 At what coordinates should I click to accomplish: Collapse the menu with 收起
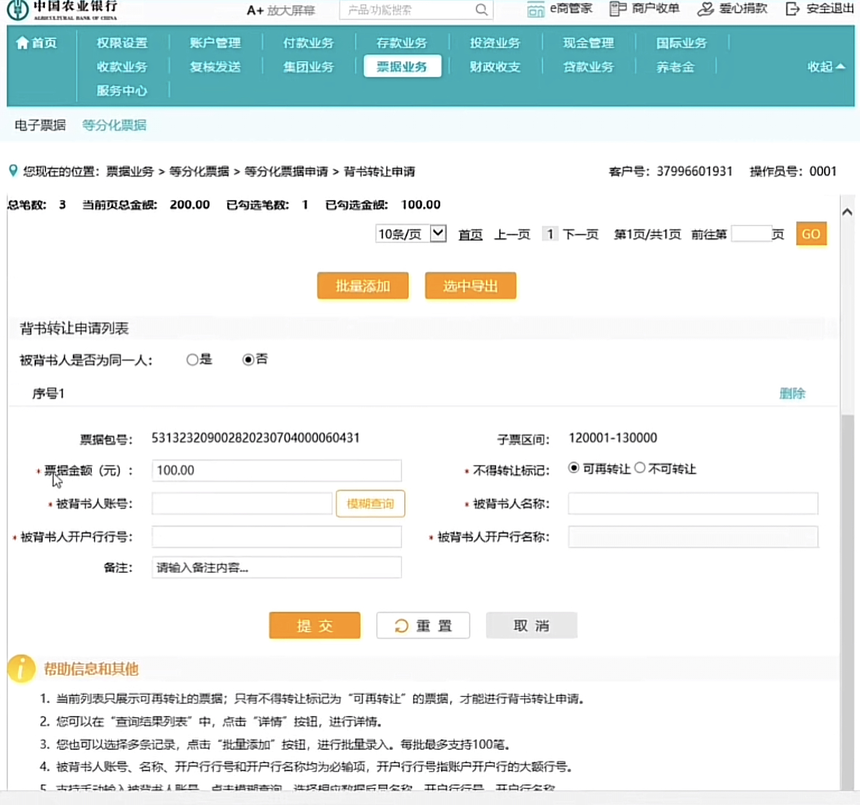point(826,67)
